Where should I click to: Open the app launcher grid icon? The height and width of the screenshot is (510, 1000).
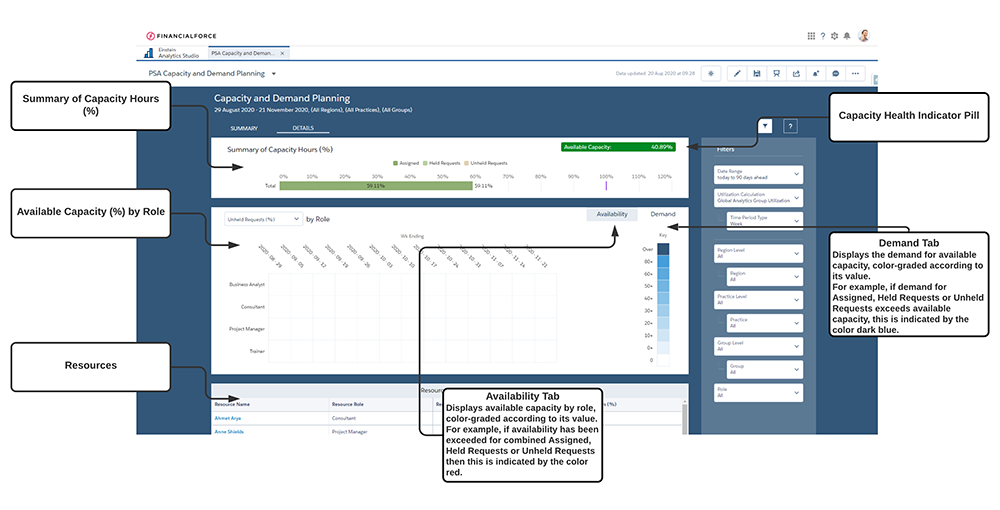point(811,36)
